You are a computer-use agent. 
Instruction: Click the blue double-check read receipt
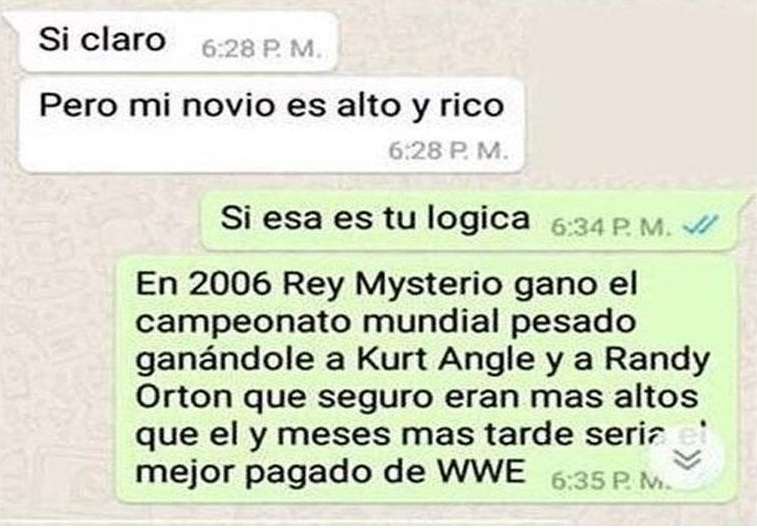coord(702,224)
